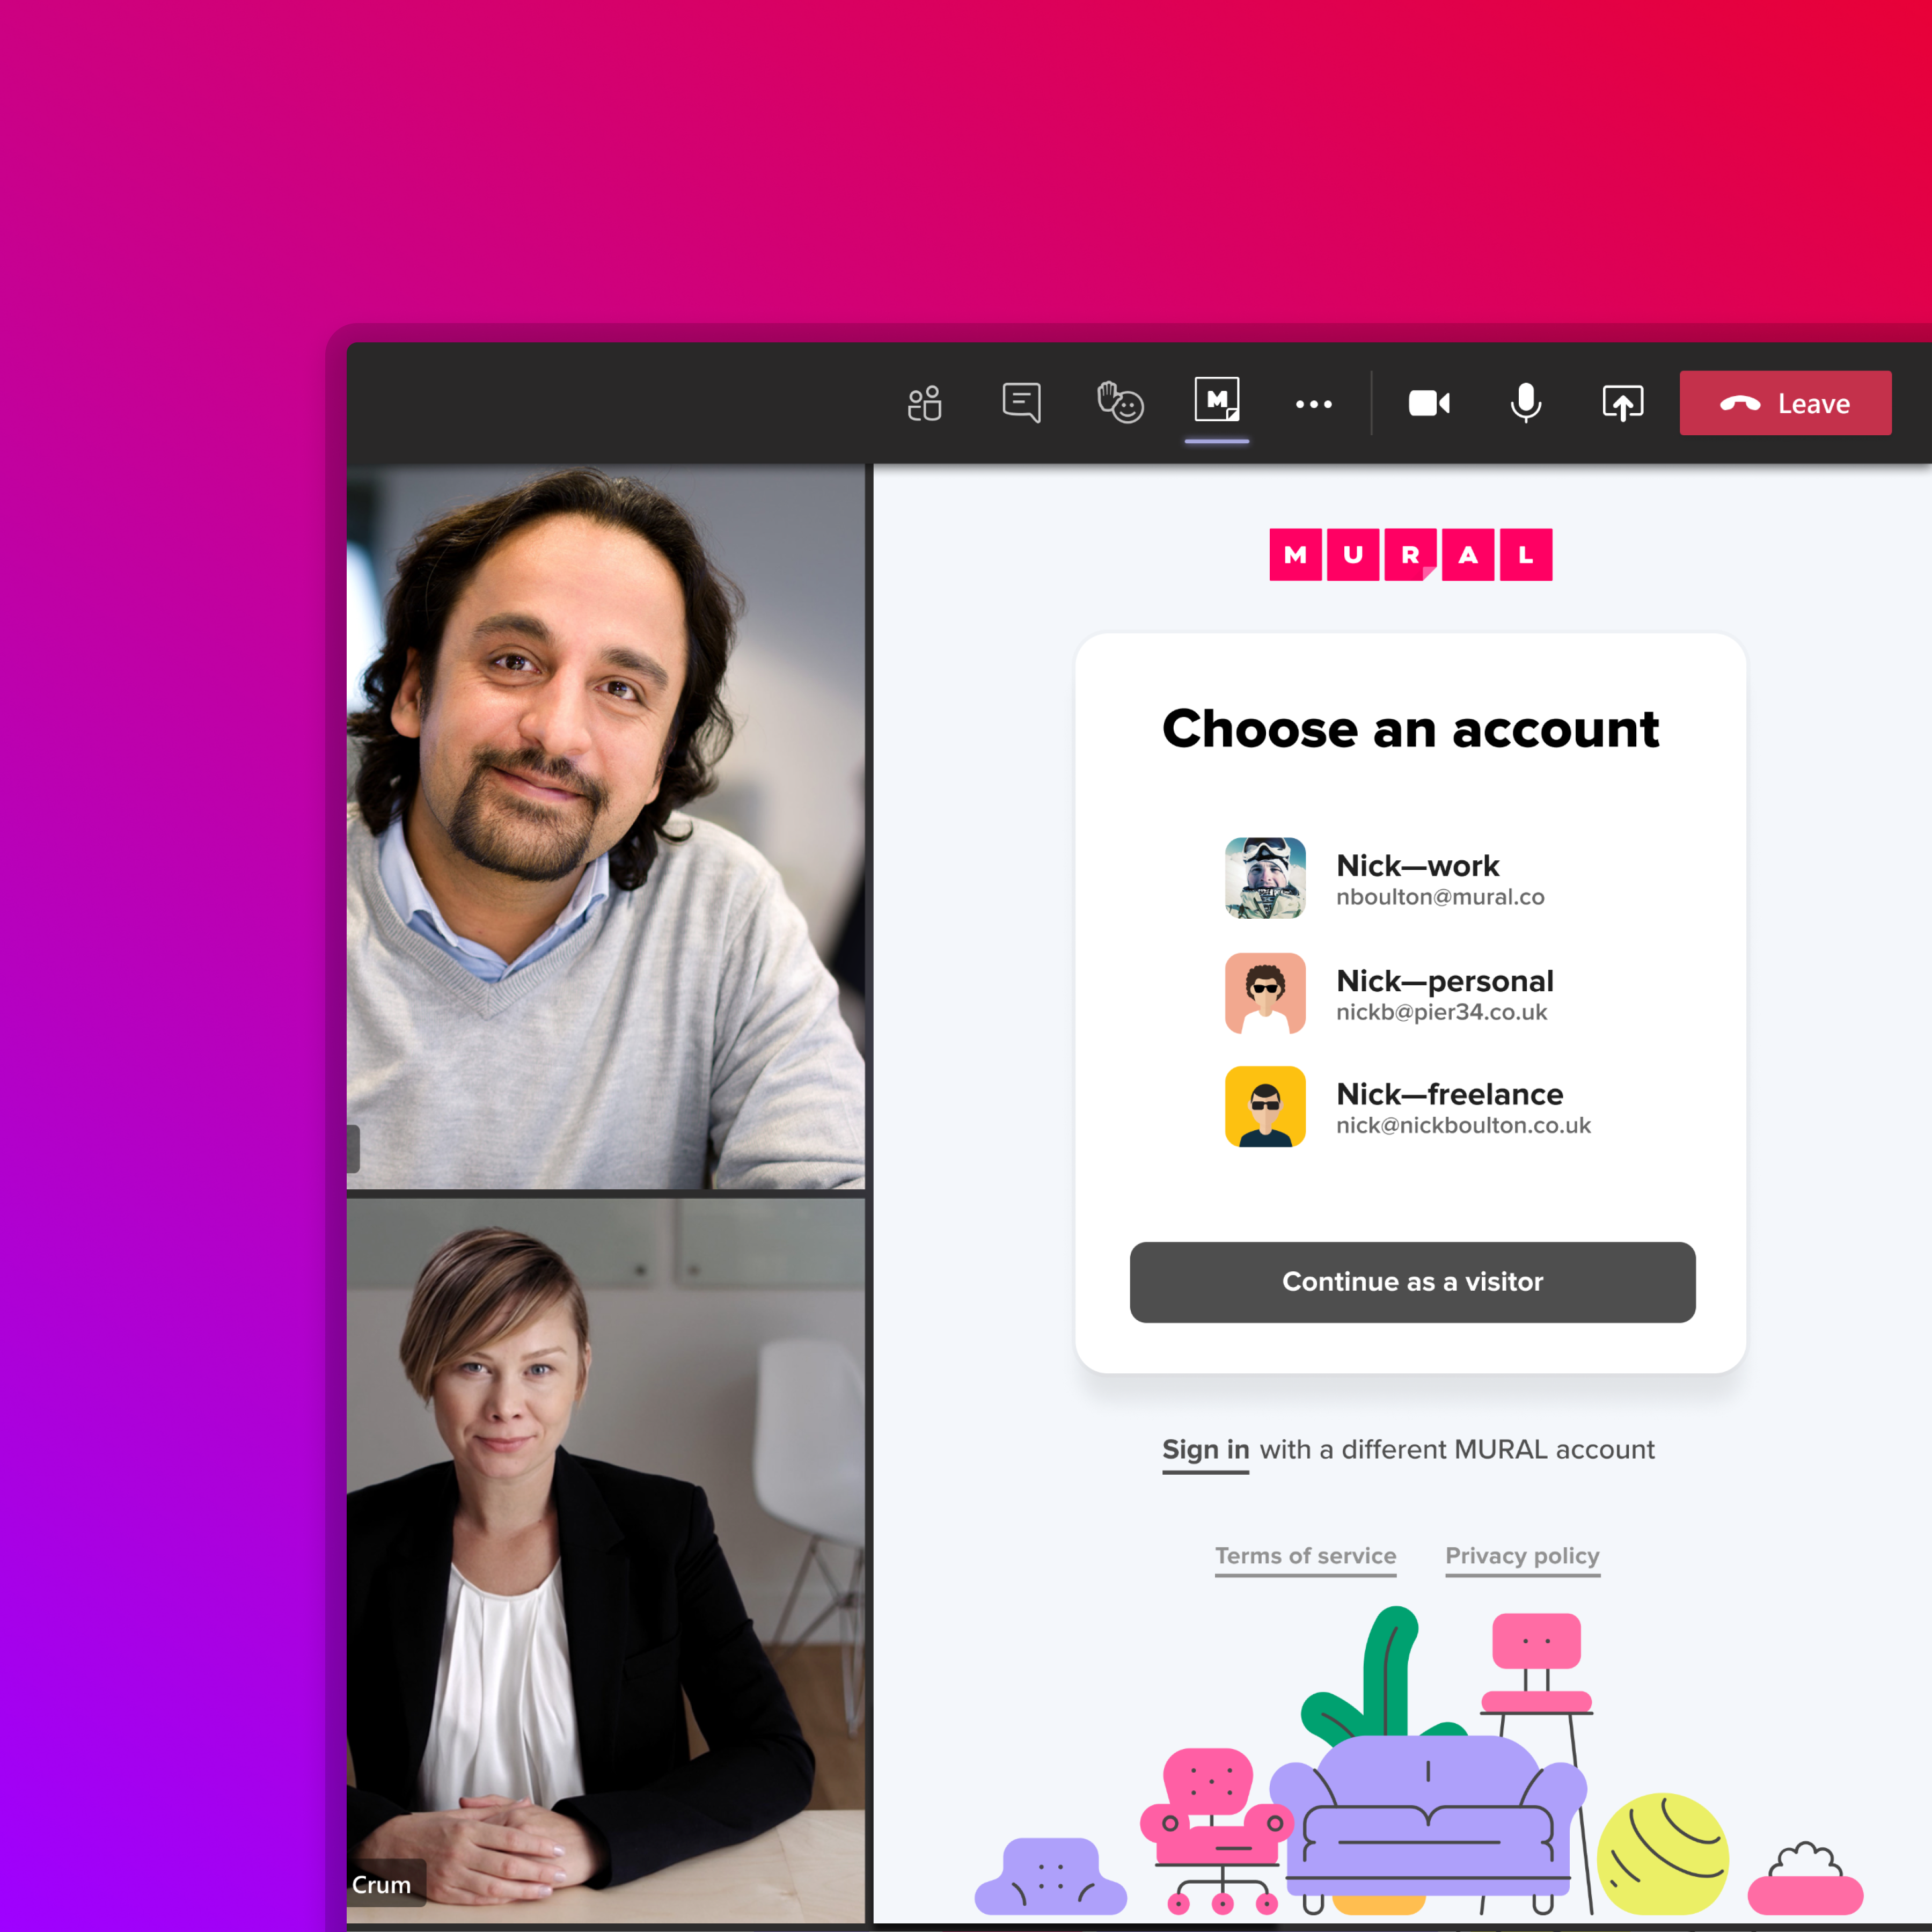Screen dimensions: 1932x1932
Task: Select the MURAL app toolbar icon
Action: point(1216,401)
